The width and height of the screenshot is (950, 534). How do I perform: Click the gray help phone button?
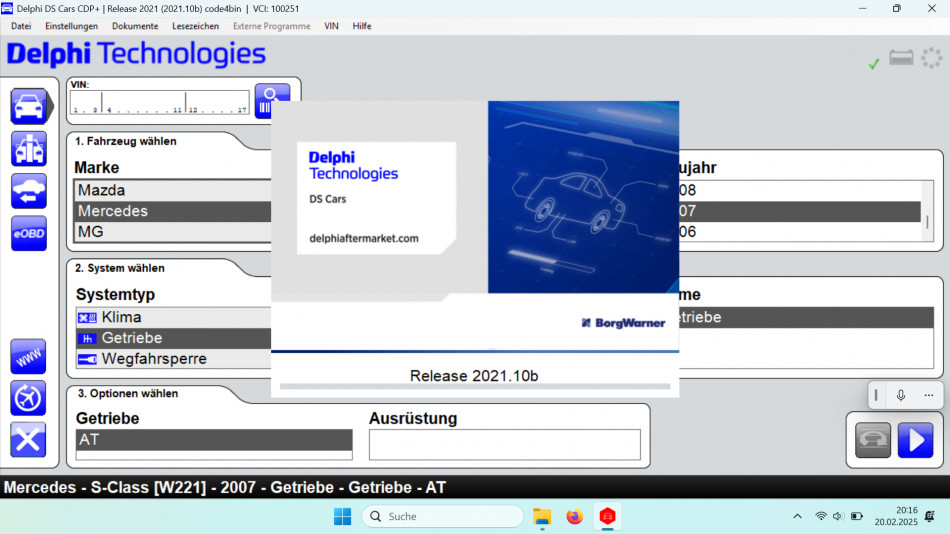[x=872, y=440]
